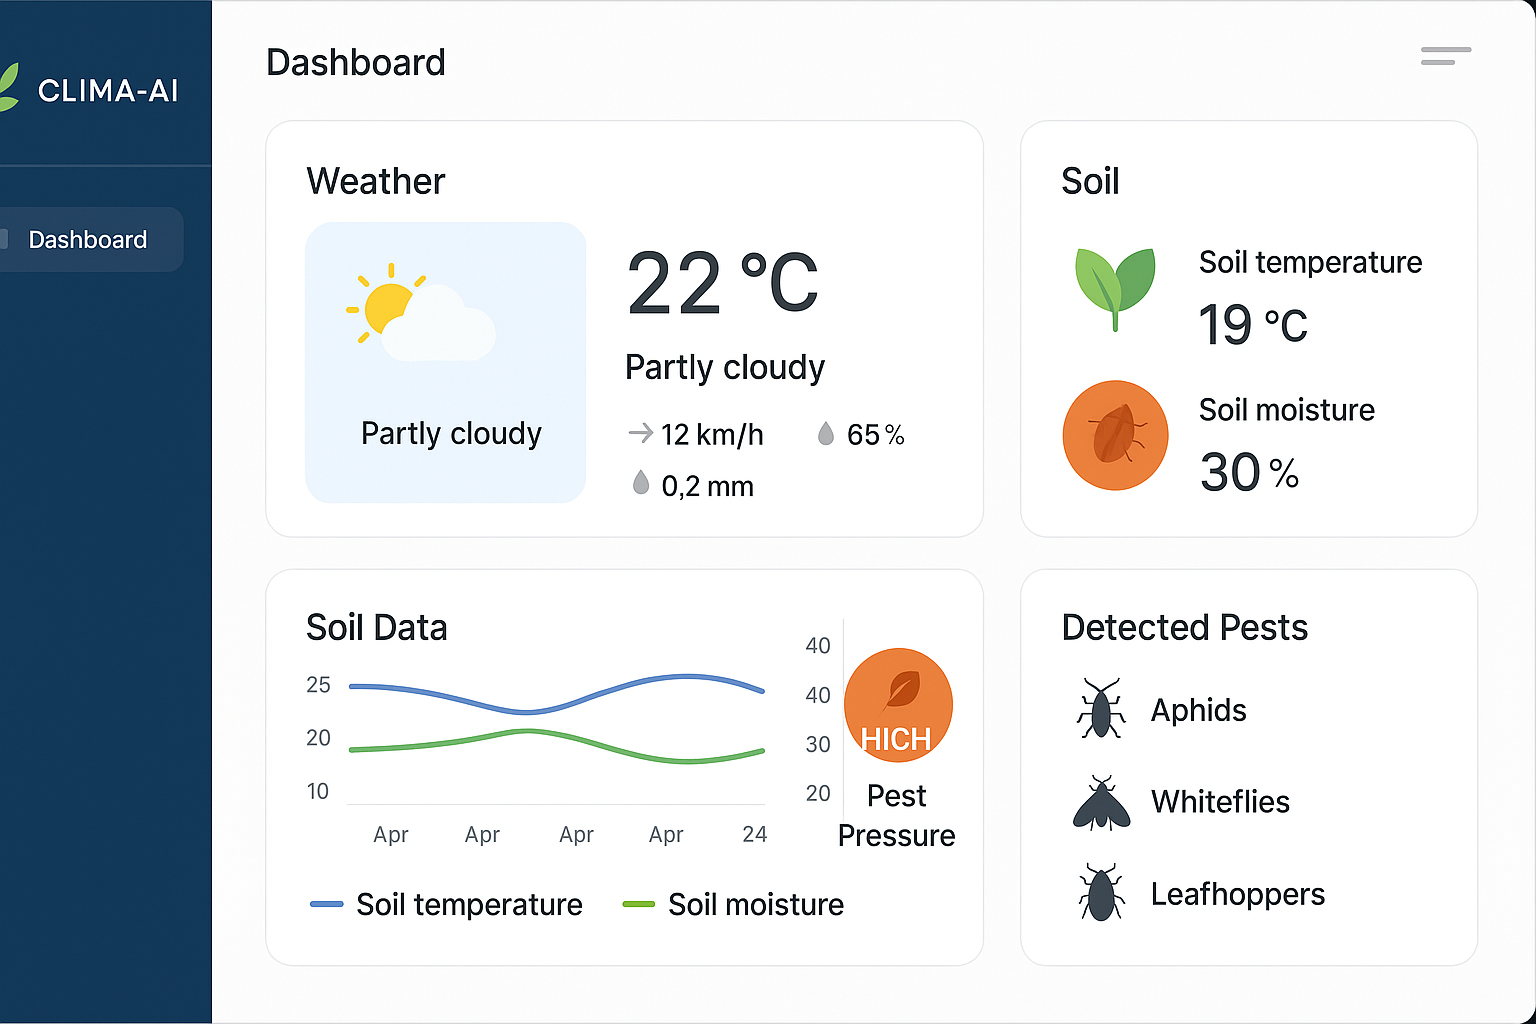Click the precipitation droplet beside 0,2 mm
Image resolution: width=1536 pixels, height=1024 pixels.
point(642,484)
